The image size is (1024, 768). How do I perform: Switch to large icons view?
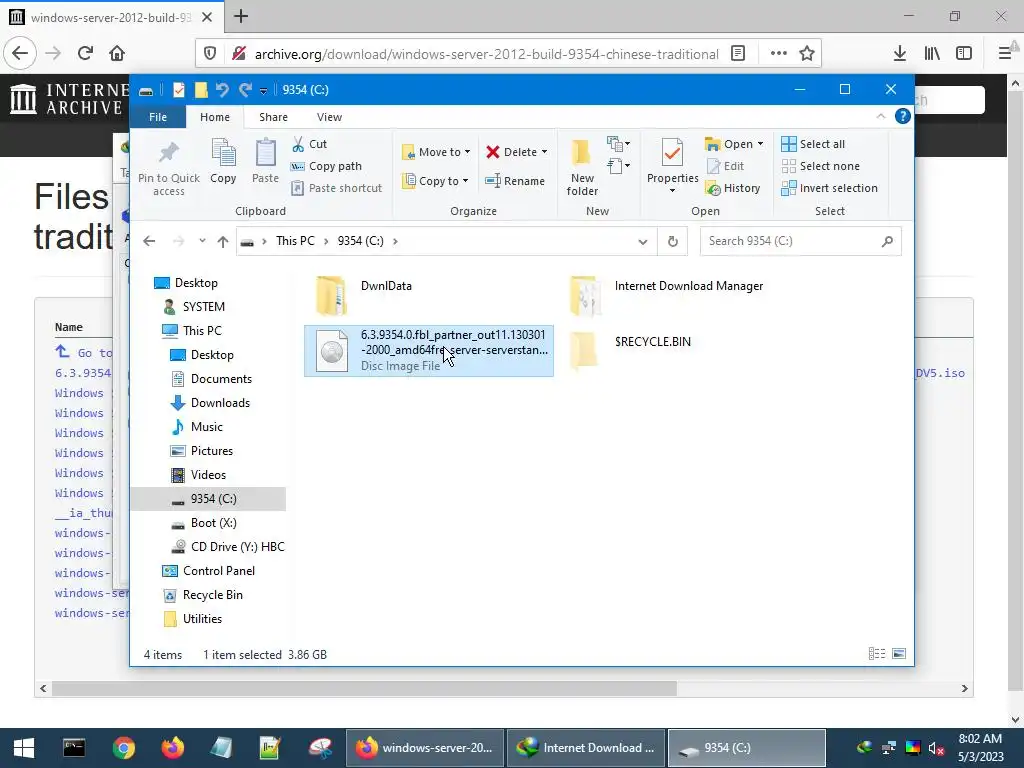tap(899, 654)
